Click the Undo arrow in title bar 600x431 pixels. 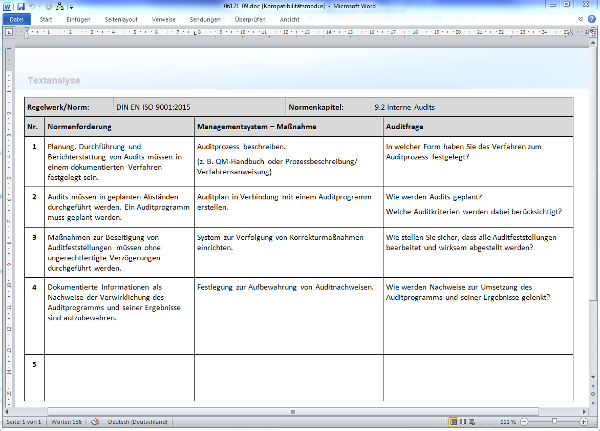[33, 6]
